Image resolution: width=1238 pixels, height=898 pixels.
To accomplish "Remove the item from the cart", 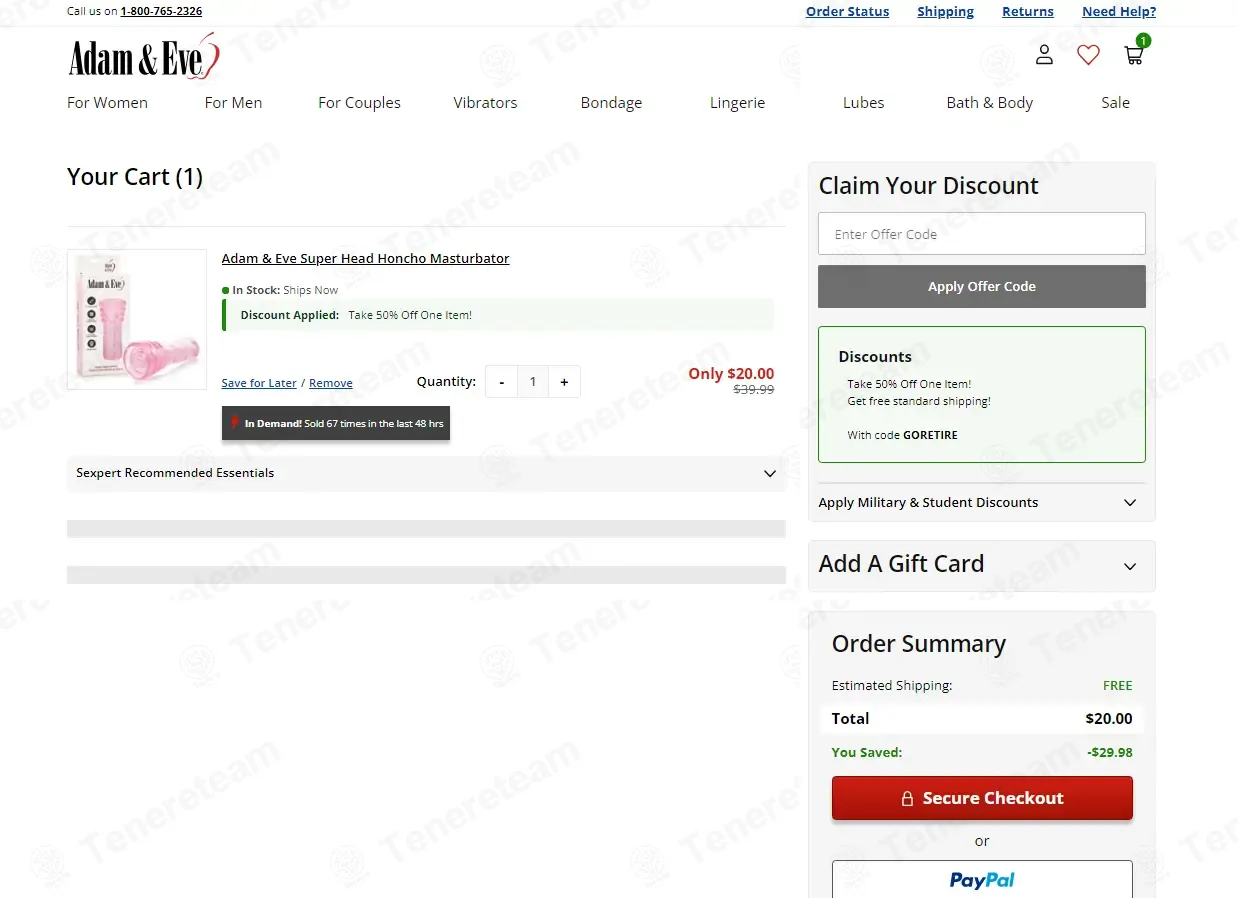I will coord(331,383).
